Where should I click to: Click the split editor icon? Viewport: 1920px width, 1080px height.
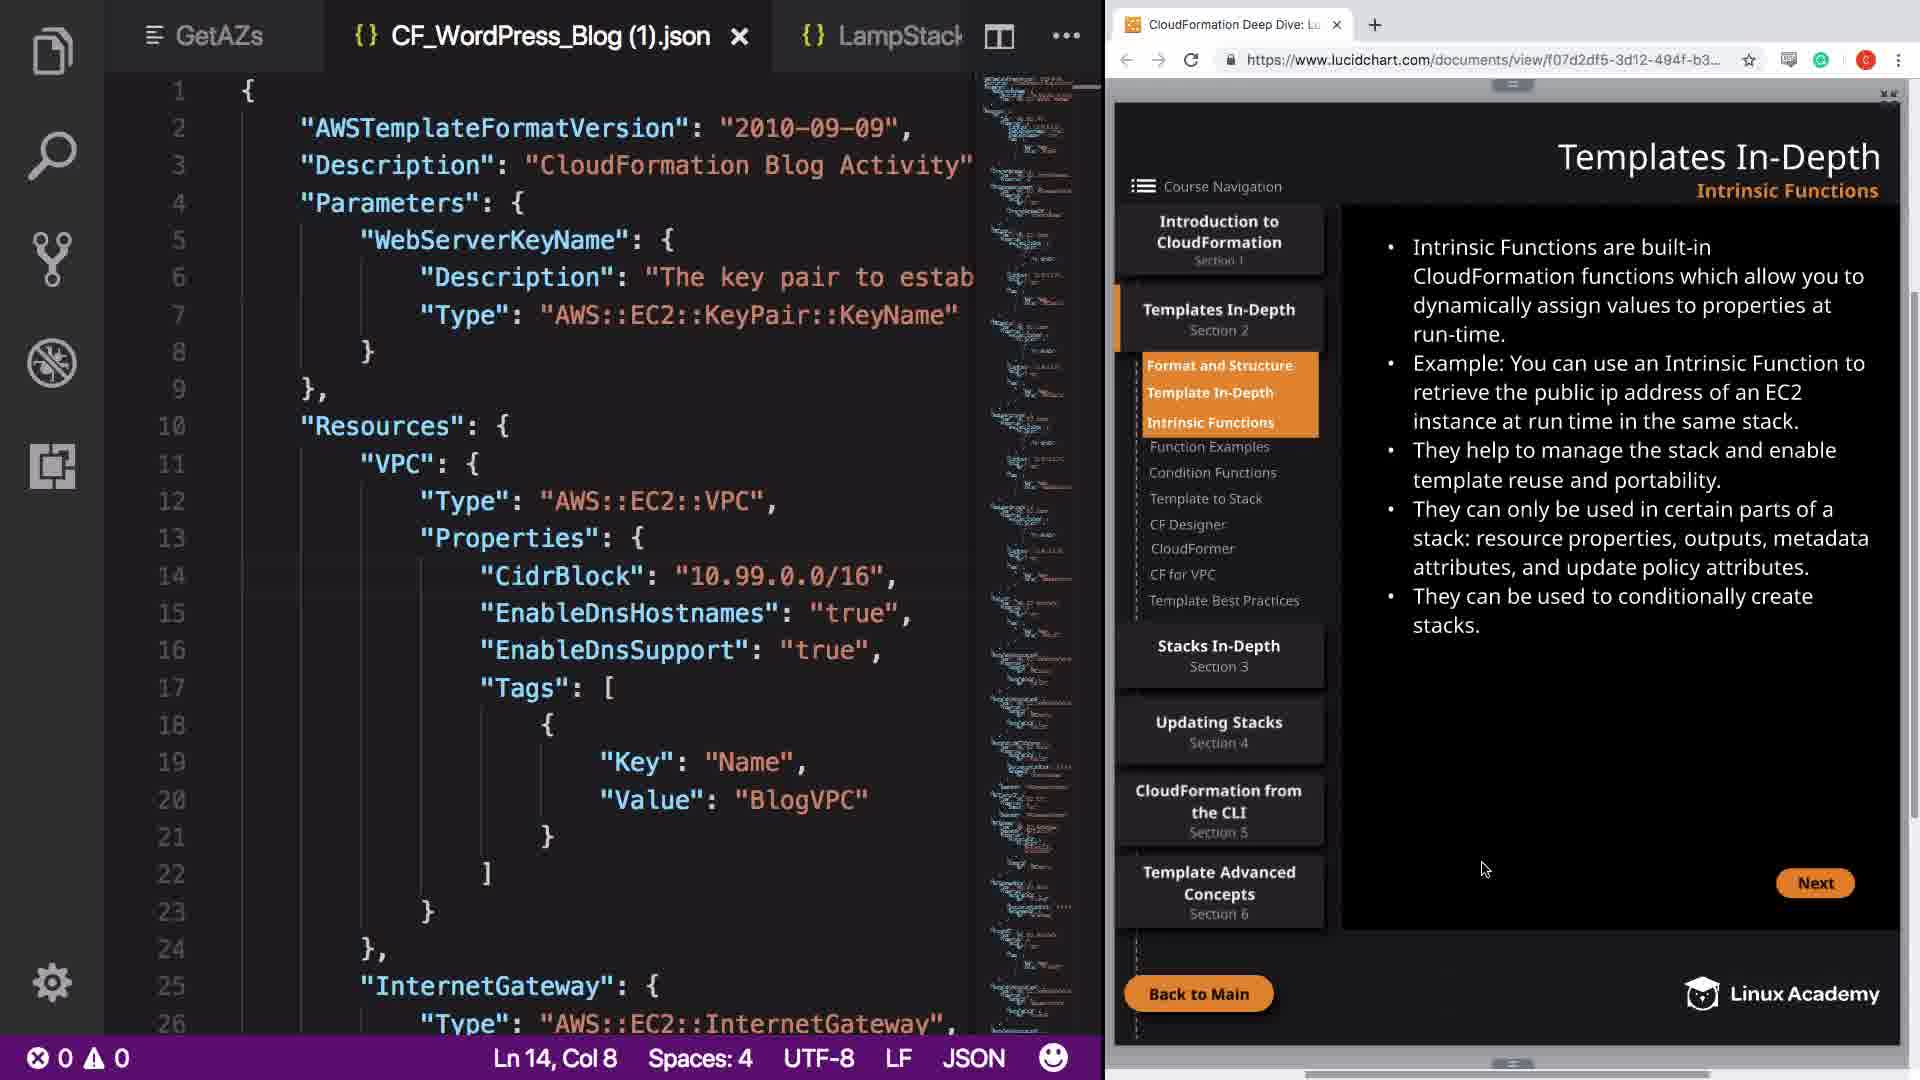tap(999, 37)
